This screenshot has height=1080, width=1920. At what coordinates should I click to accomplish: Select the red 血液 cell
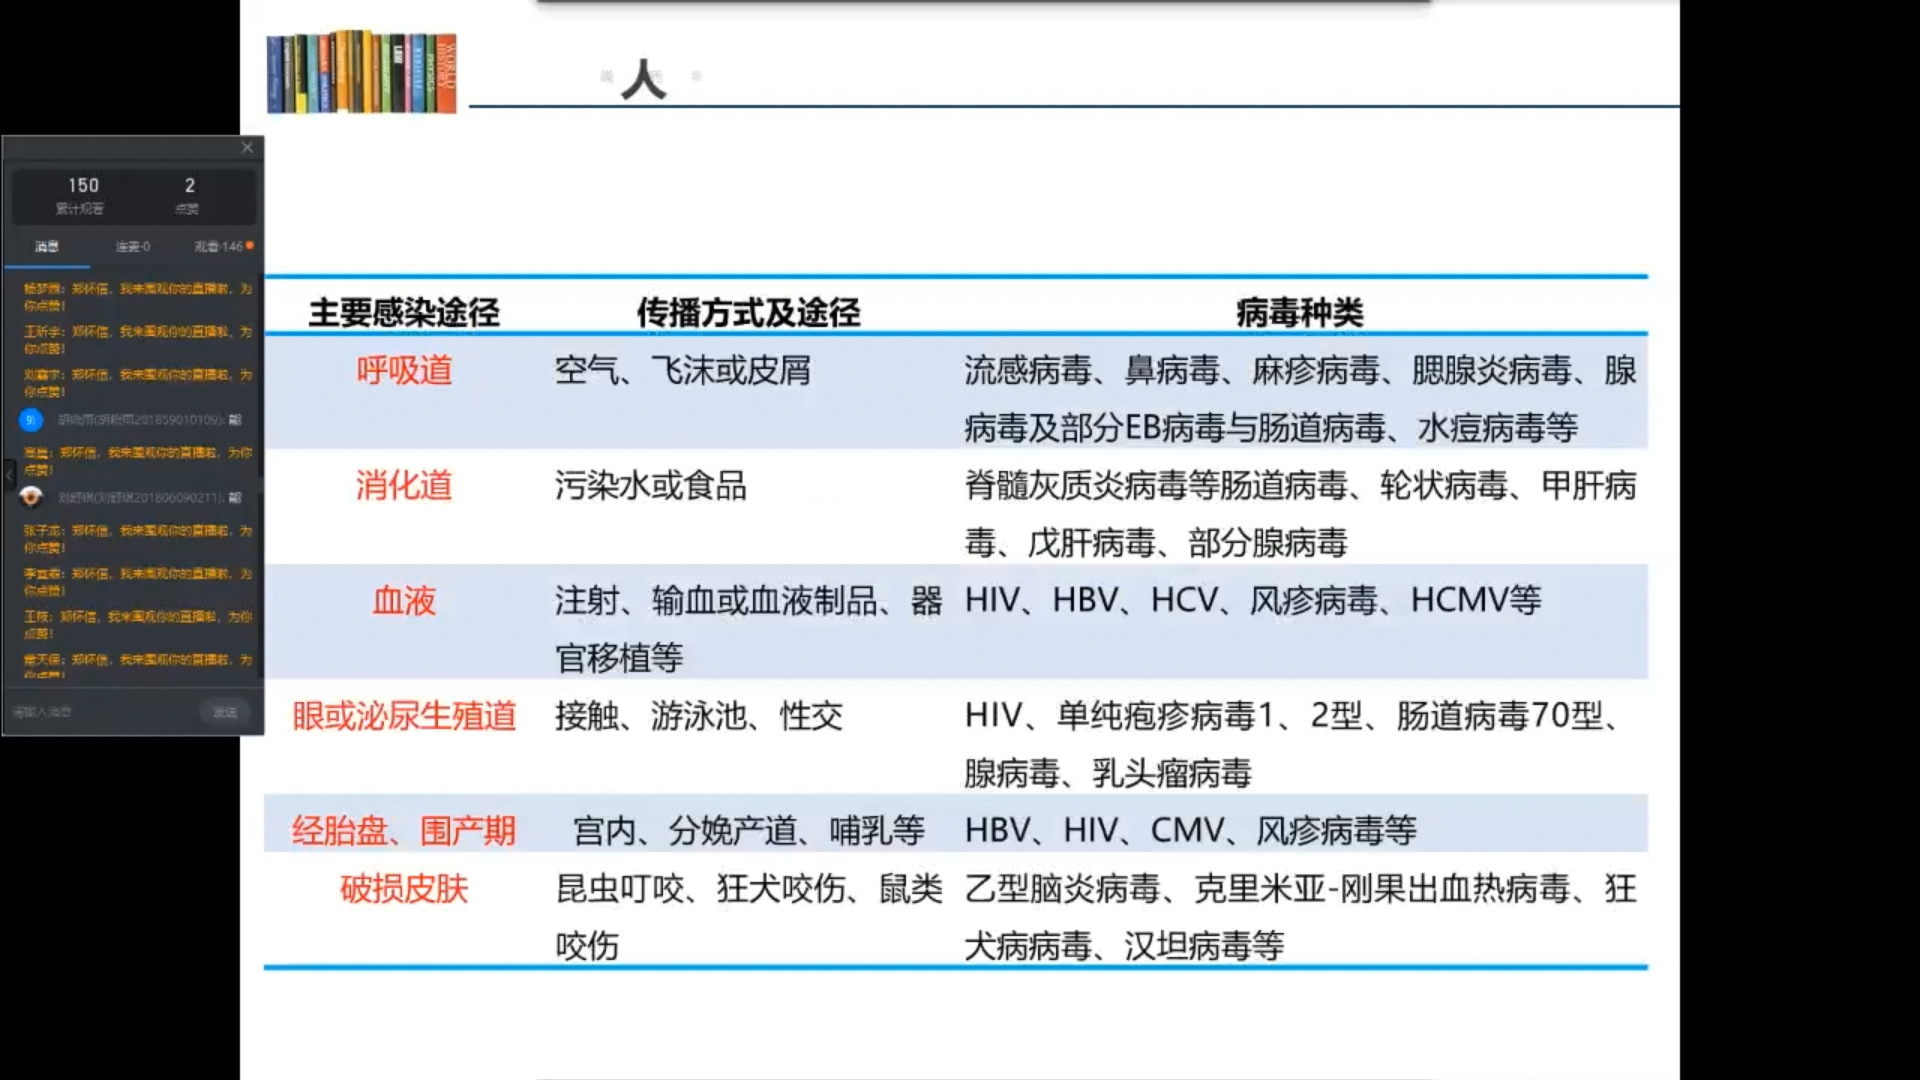(404, 601)
